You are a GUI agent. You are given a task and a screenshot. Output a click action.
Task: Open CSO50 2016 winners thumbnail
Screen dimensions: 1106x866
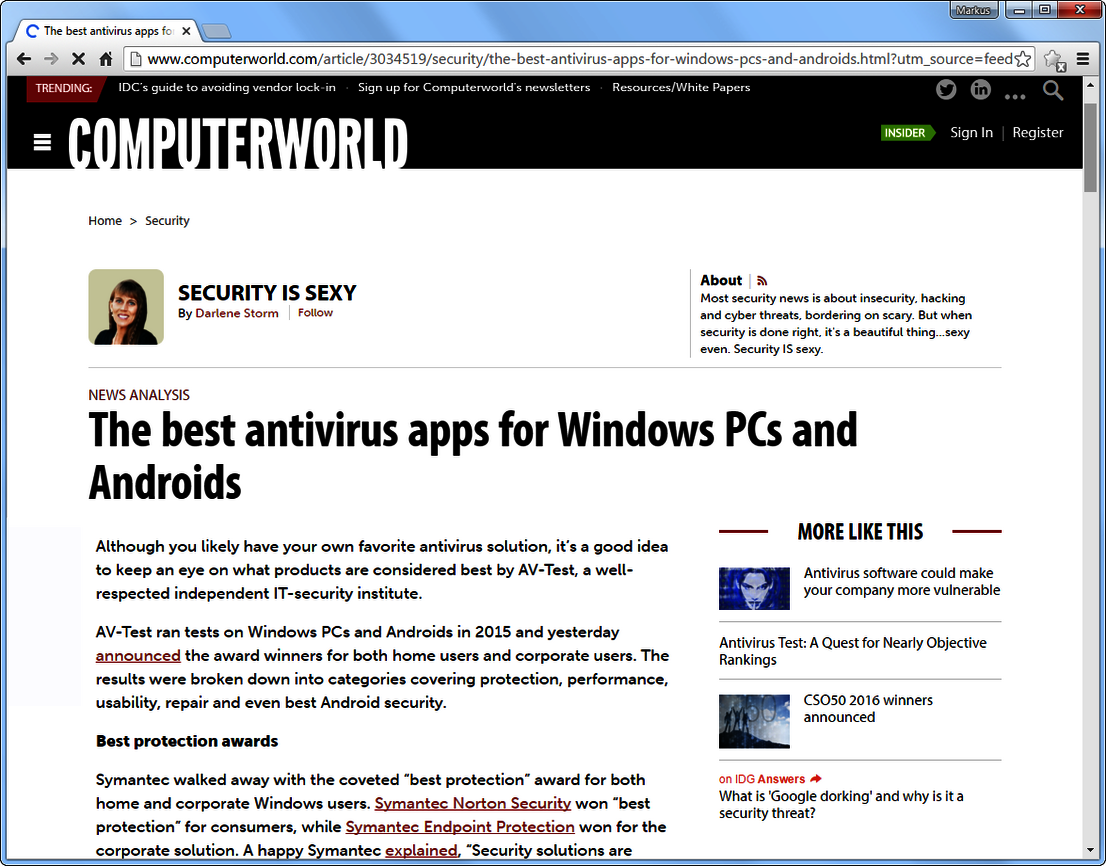pyautogui.click(x=754, y=721)
